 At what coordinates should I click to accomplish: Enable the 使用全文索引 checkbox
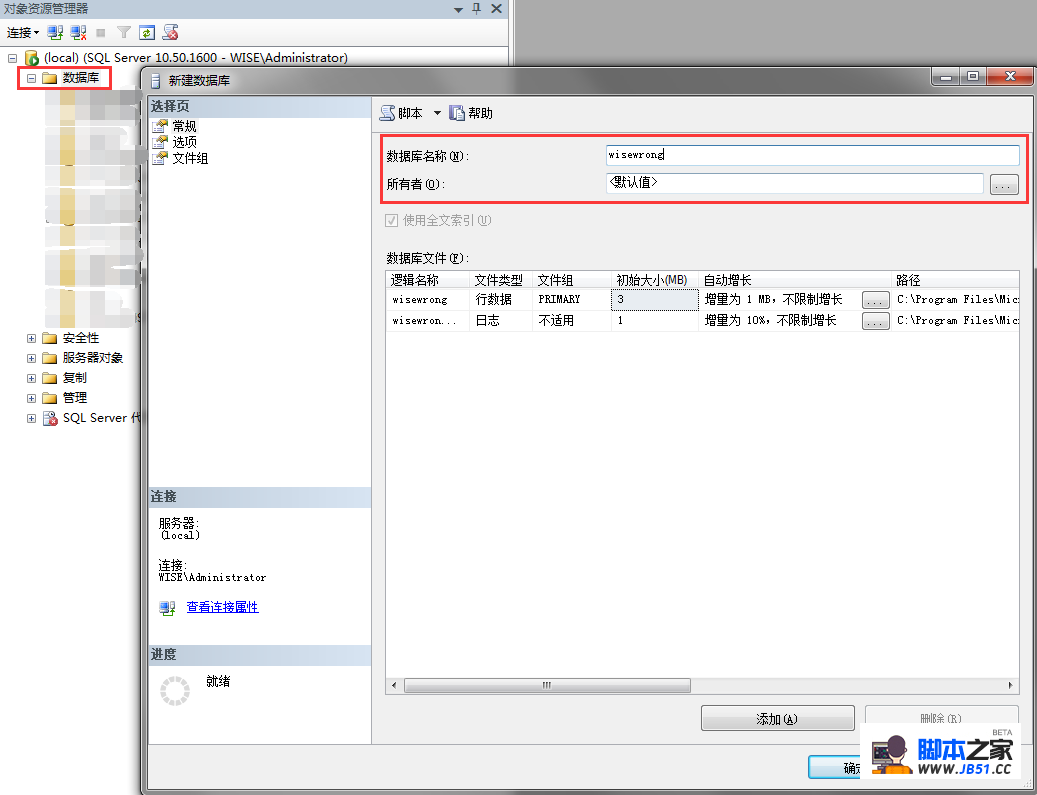tap(391, 220)
